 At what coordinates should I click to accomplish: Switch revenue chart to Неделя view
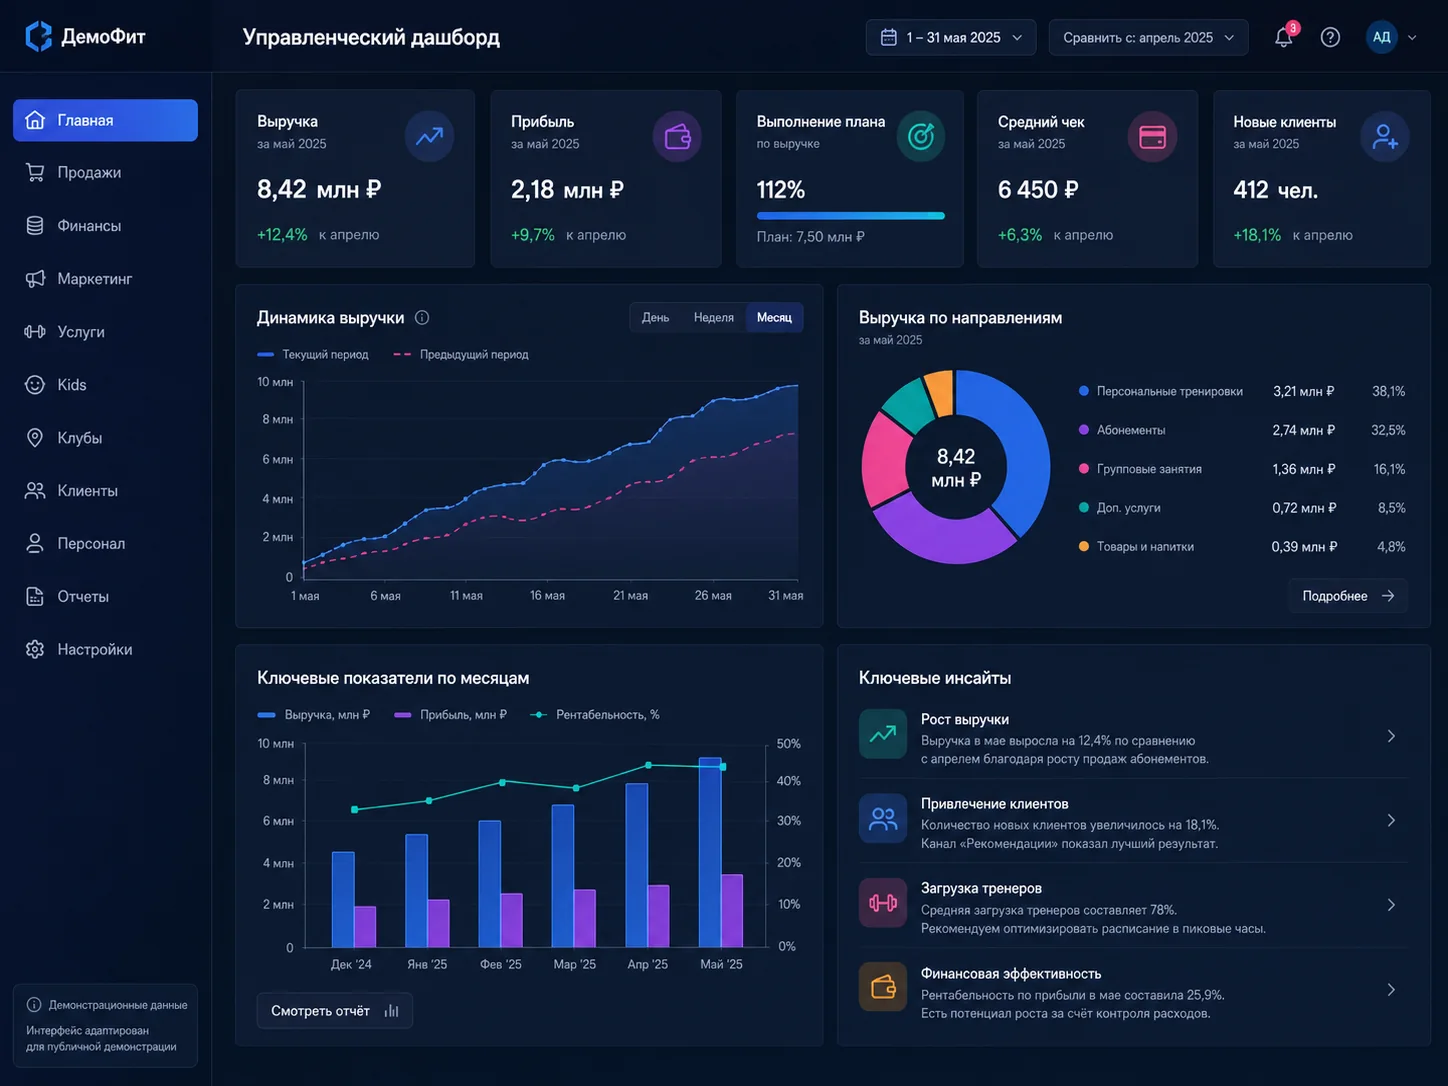point(714,318)
